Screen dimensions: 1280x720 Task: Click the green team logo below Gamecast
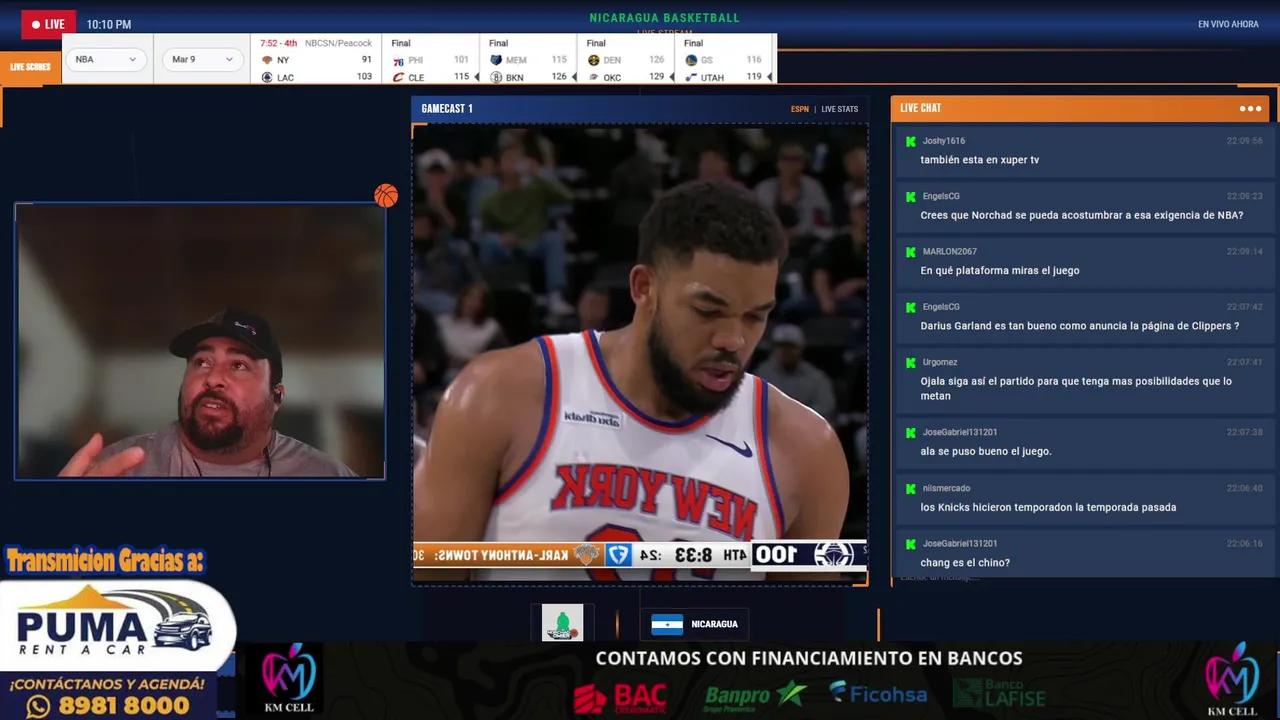point(562,623)
